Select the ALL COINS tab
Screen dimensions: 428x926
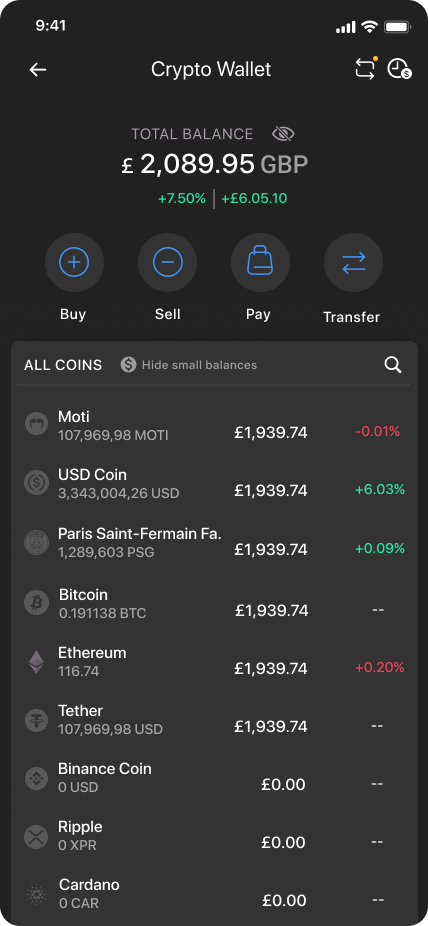tap(63, 365)
